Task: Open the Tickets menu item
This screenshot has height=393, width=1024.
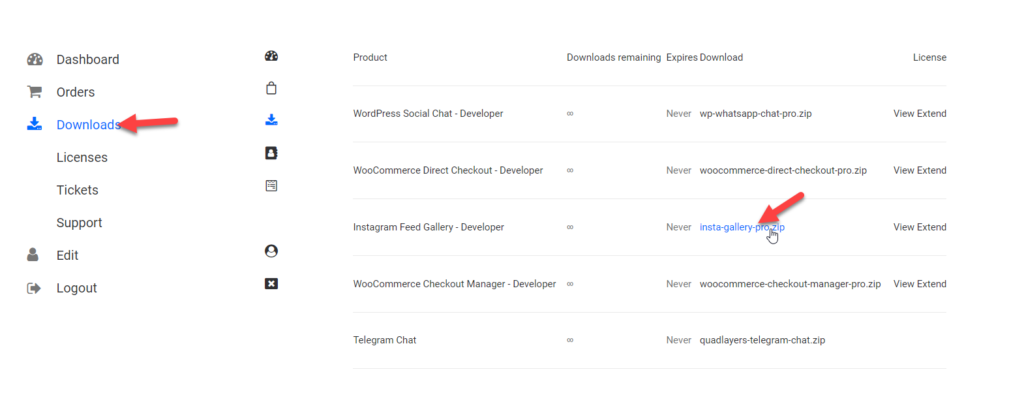Action: (77, 190)
